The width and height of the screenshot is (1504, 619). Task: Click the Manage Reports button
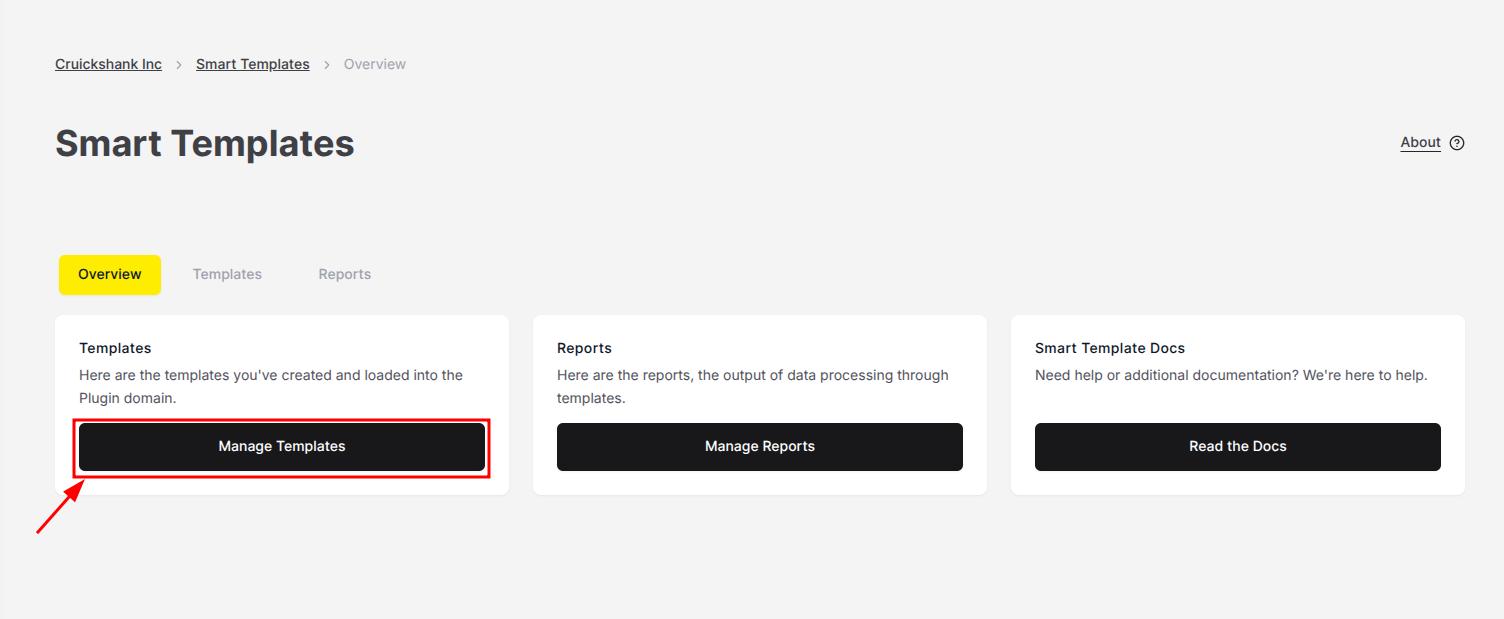point(760,447)
